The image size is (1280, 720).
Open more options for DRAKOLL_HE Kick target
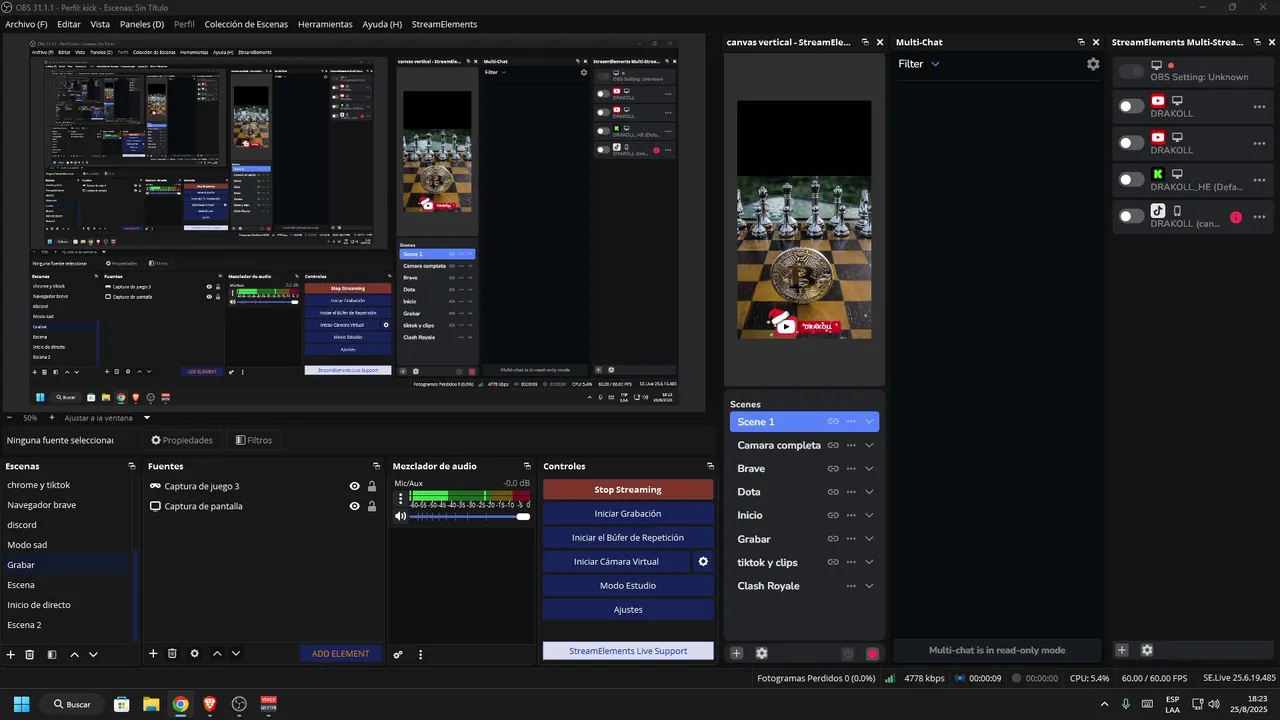(x=1259, y=180)
